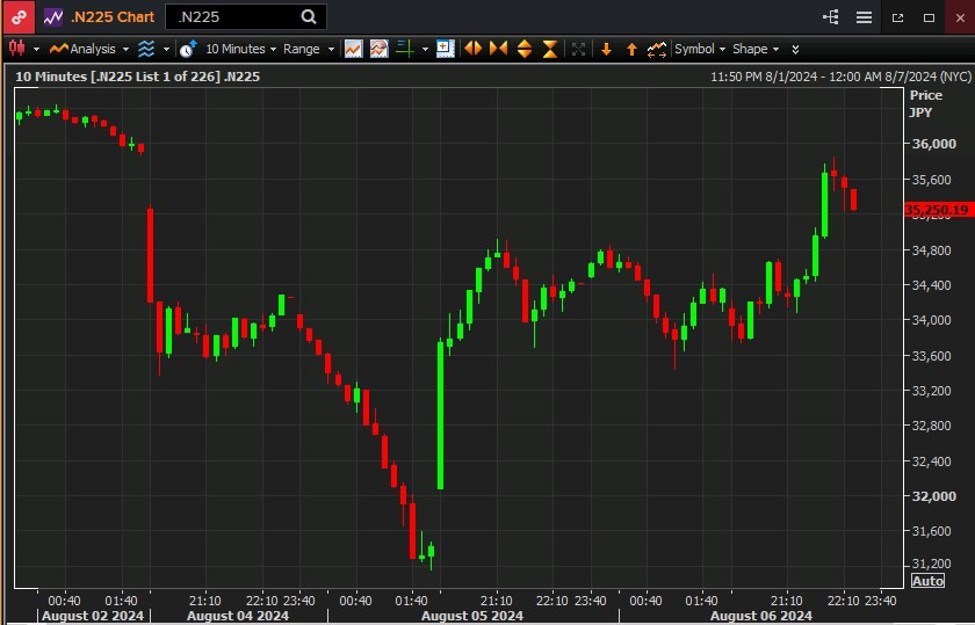Click the interval clock icon
This screenshot has height=625, width=975.
pyautogui.click(x=186, y=48)
